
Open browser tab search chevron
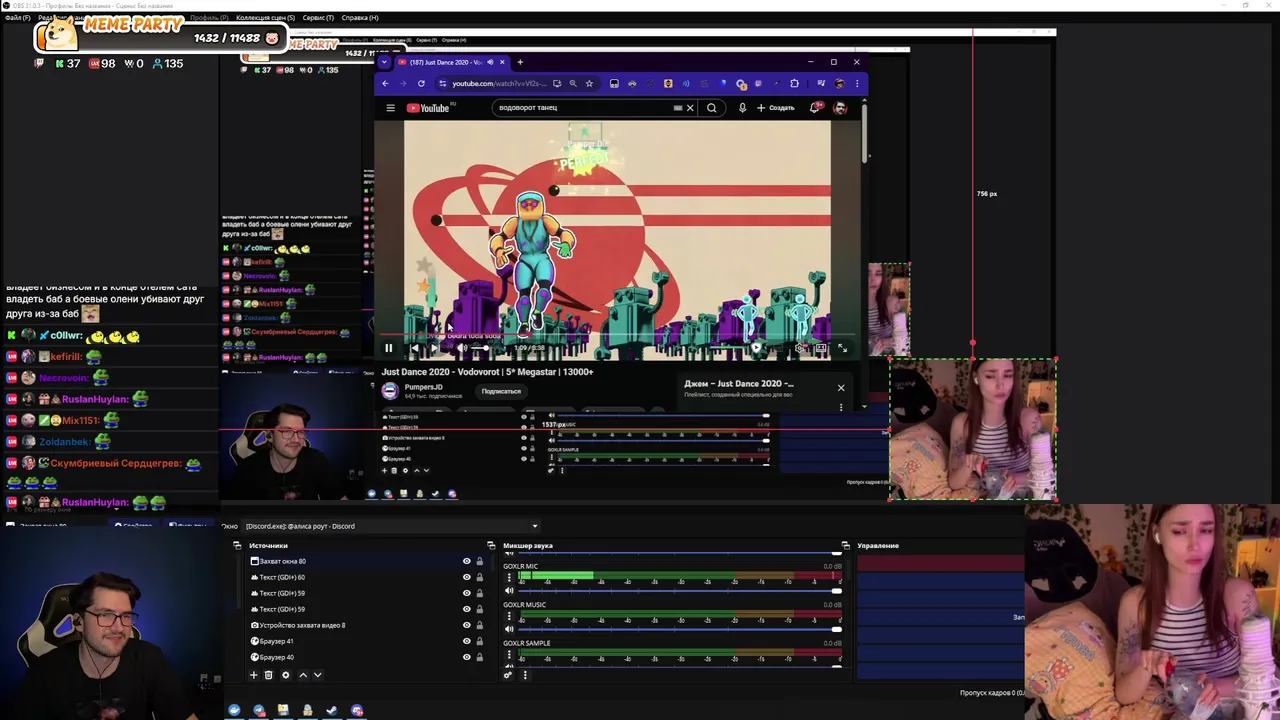click(x=384, y=62)
